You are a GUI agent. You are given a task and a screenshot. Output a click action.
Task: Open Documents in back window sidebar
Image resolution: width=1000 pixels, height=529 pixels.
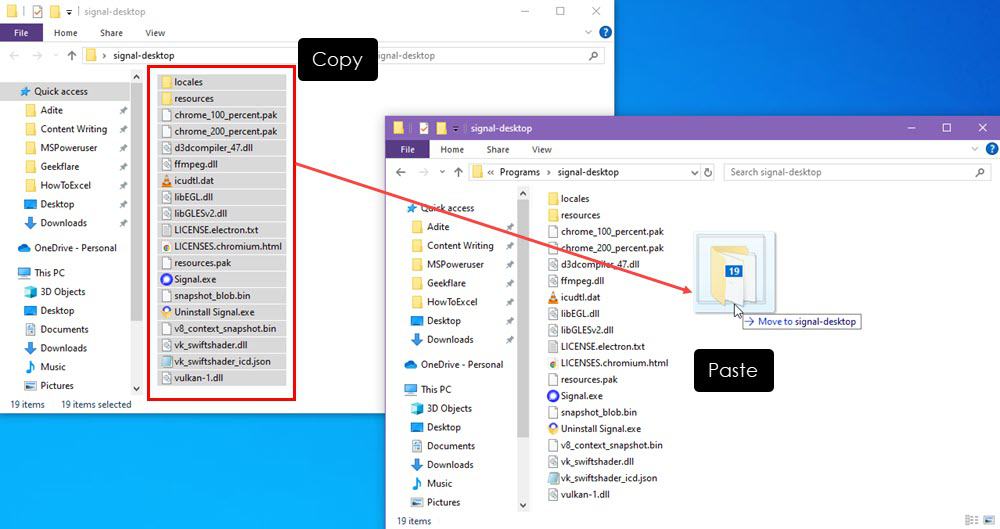coord(56,329)
